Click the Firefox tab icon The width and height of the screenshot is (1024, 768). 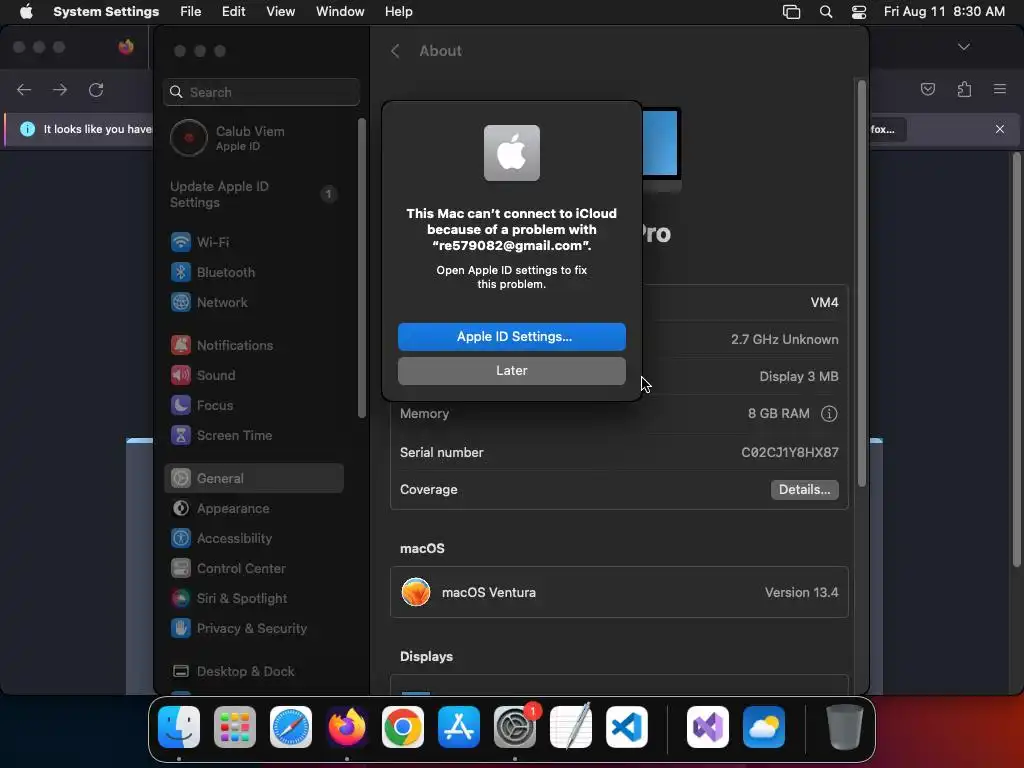coord(126,47)
